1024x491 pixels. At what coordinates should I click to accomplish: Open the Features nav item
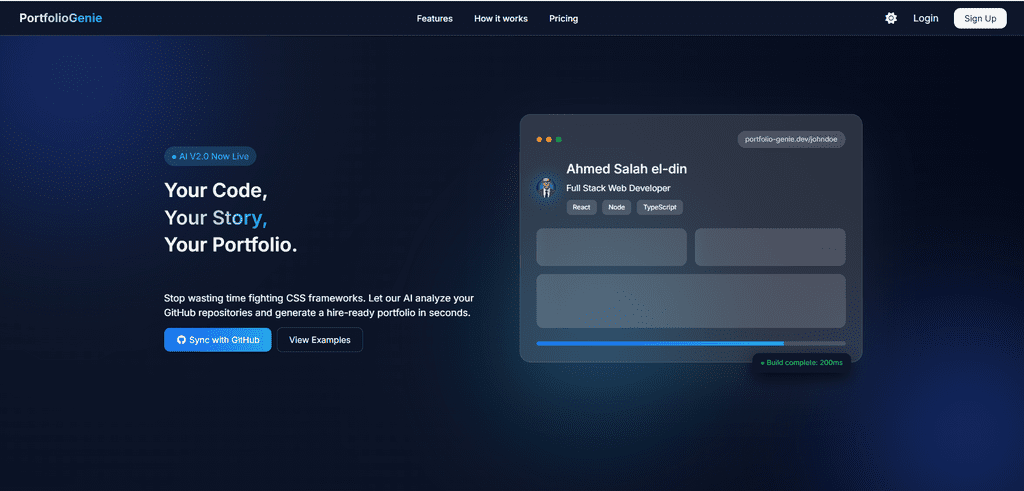click(434, 18)
